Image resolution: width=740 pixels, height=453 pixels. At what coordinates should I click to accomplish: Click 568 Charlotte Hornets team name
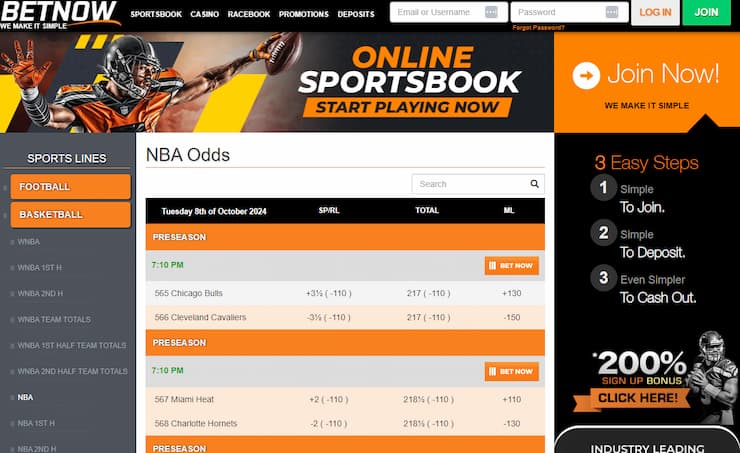click(x=196, y=424)
